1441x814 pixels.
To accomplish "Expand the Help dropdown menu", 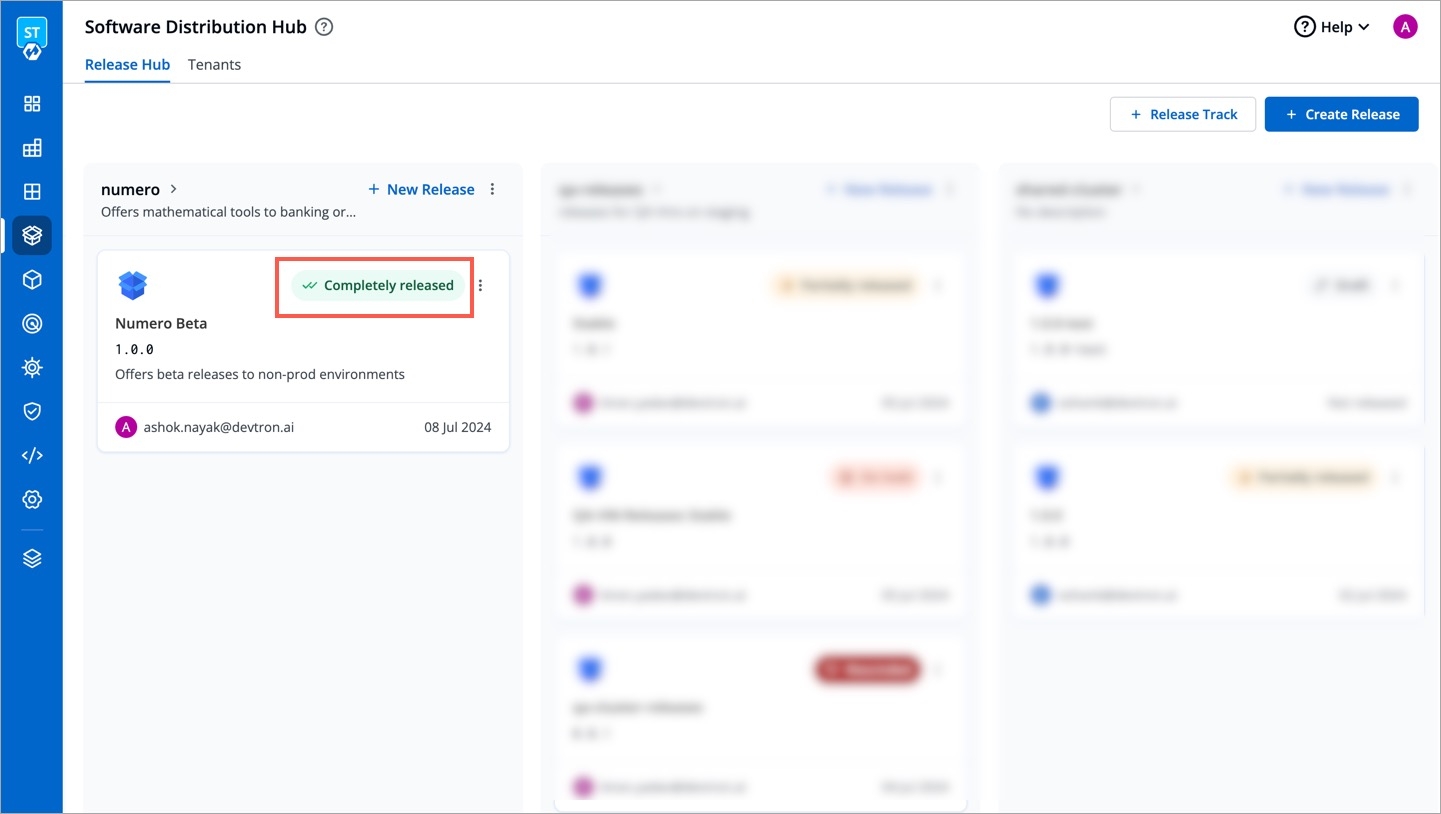I will click(1332, 27).
